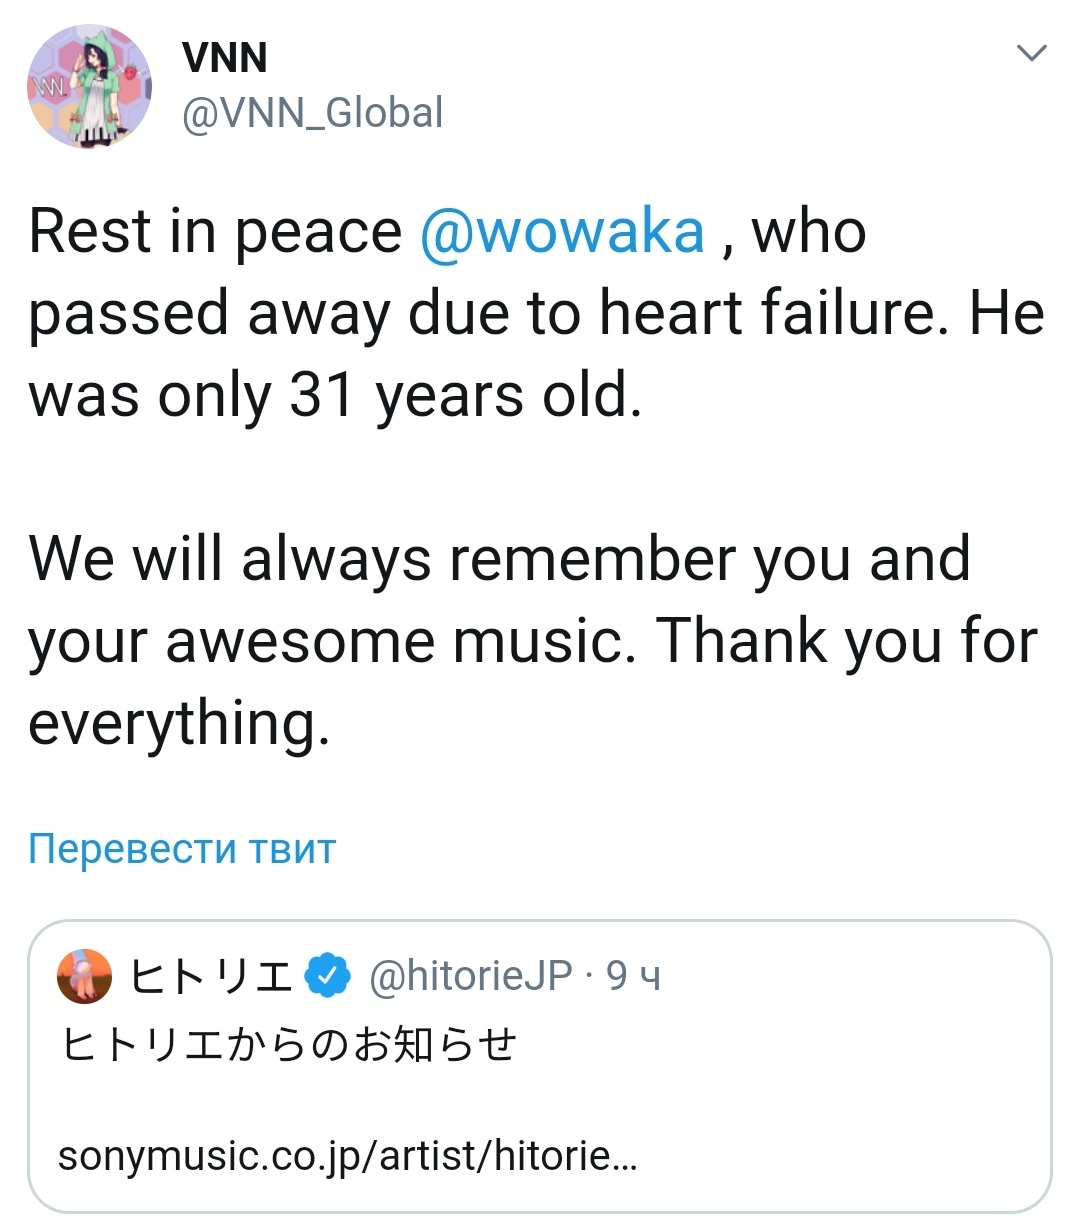Click "Перевести твит" to translate
The width and height of the screenshot is (1080, 1219).
(x=182, y=848)
